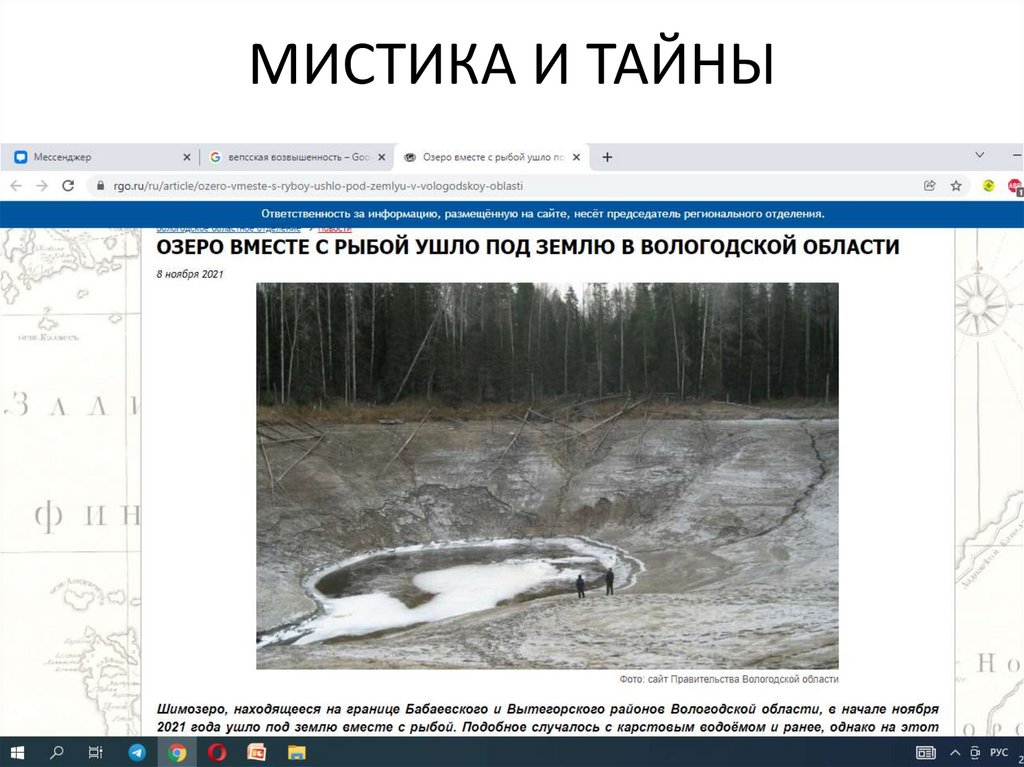Open a new browser tab
The width and height of the screenshot is (1024, 767).
coord(607,157)
